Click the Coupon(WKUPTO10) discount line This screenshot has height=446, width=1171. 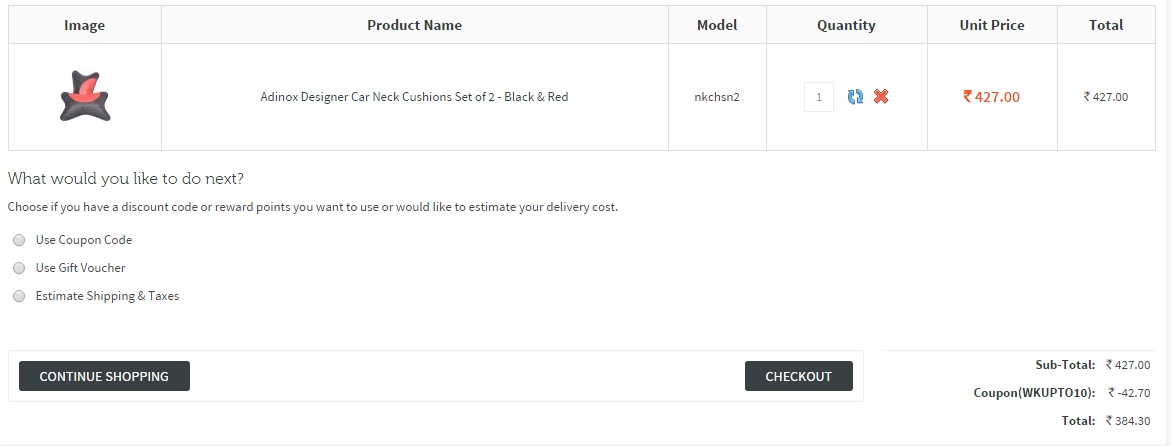(1034, 393)
